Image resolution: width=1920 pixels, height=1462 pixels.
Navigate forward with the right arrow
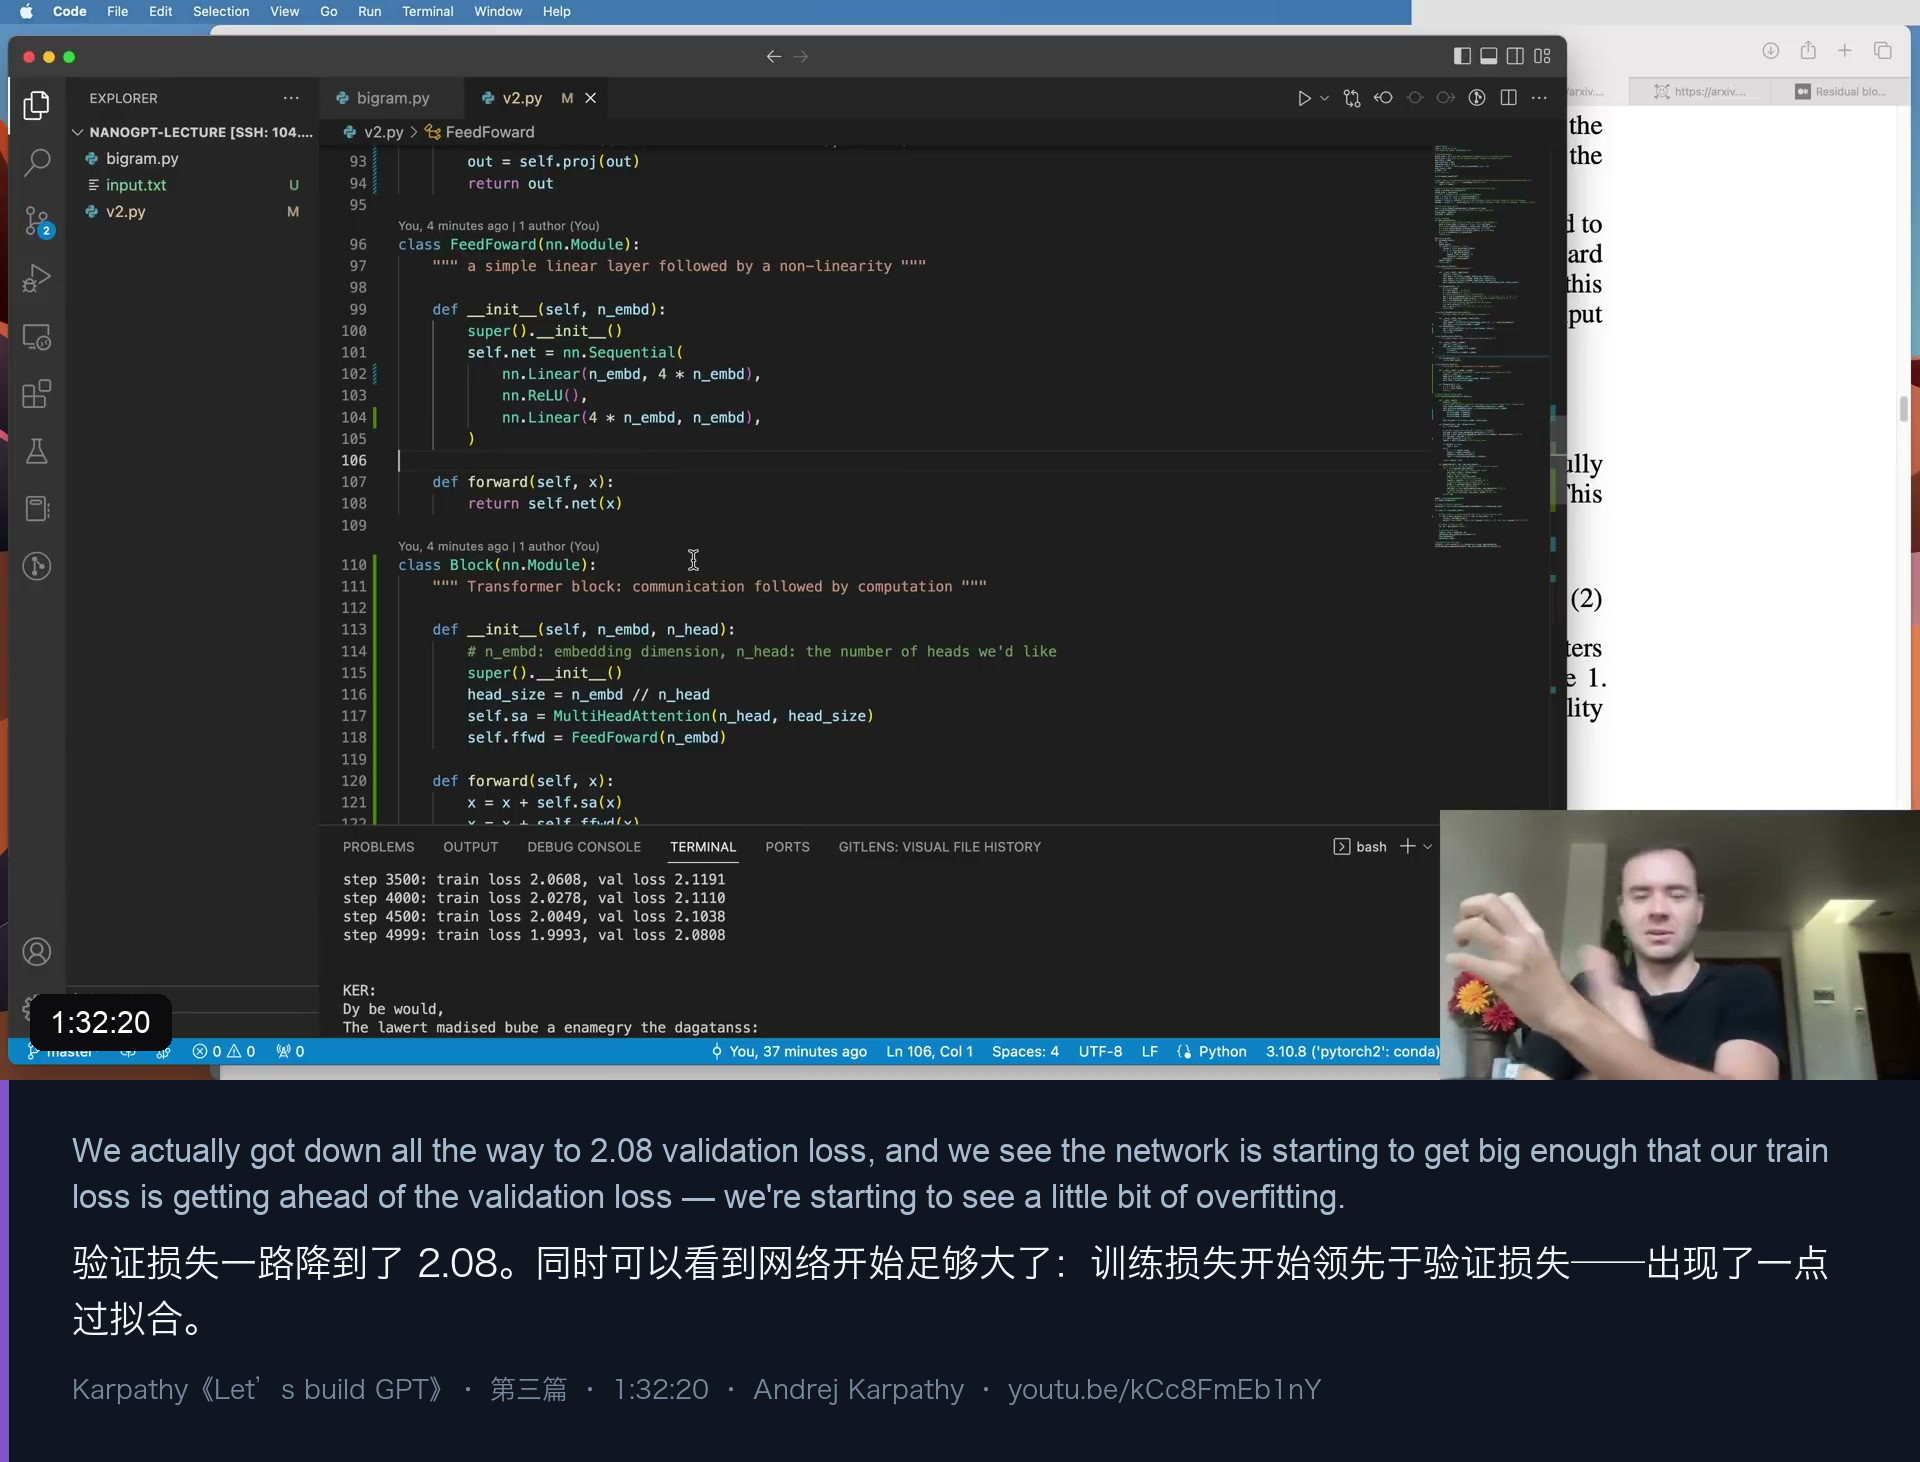click(801, 56)
